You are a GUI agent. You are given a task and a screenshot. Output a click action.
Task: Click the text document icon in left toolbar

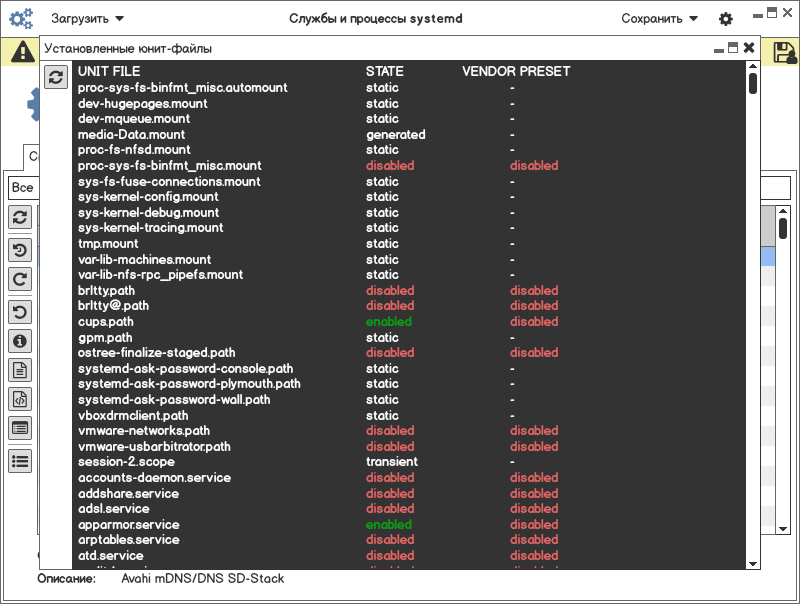(20, 370)
